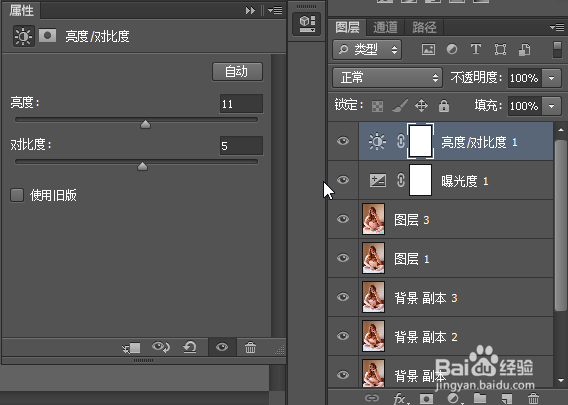The image size is (568, 405).
Task: Hide the bottom 背景 副本 layer
Action: (343, 375)
